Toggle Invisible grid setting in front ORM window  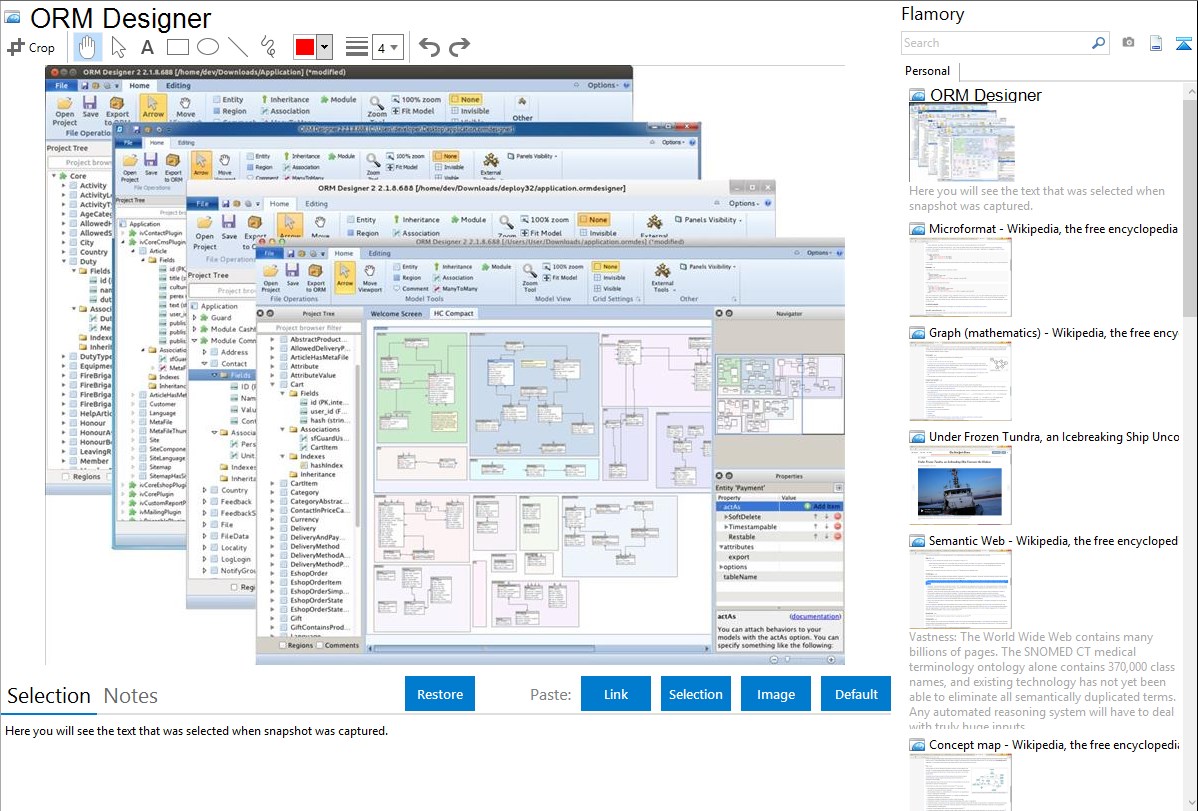pyautogui.click(x=609, y=277)
